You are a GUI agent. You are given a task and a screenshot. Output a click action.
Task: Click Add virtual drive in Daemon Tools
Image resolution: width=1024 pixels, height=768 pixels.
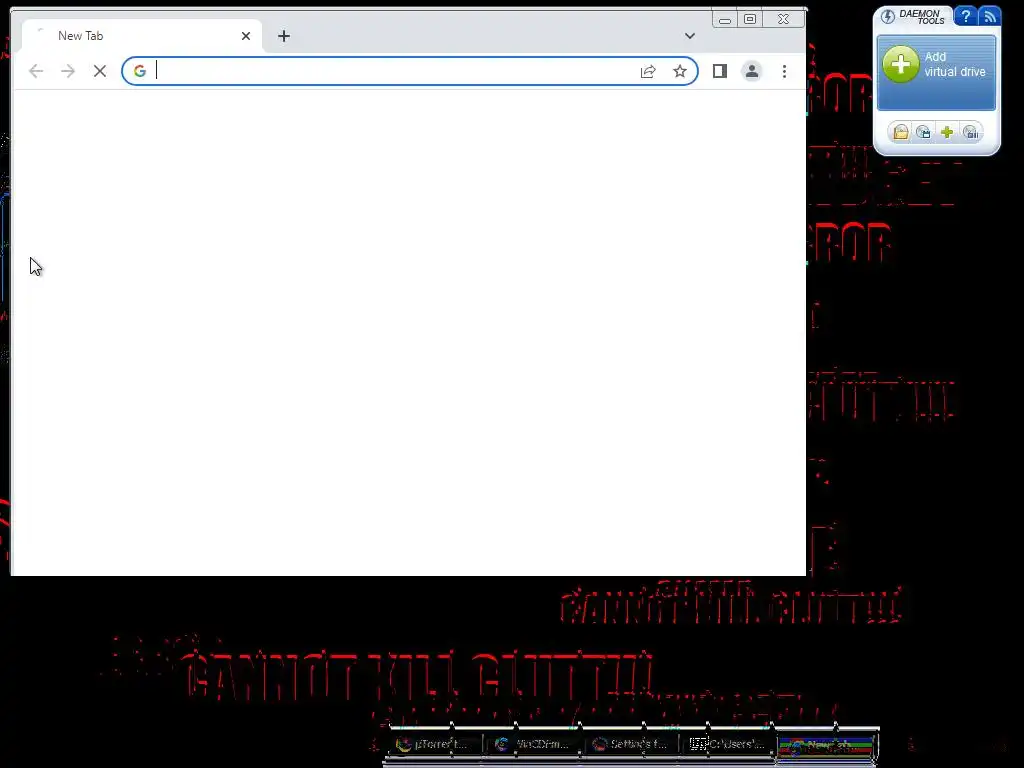(936, 73)
